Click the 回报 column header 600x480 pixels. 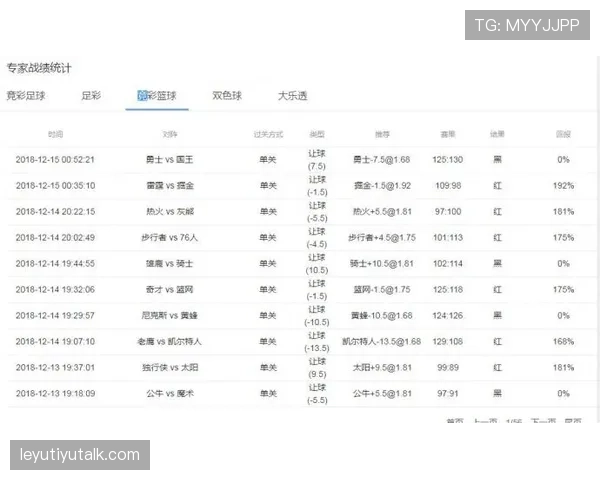[x=563, y=134]
